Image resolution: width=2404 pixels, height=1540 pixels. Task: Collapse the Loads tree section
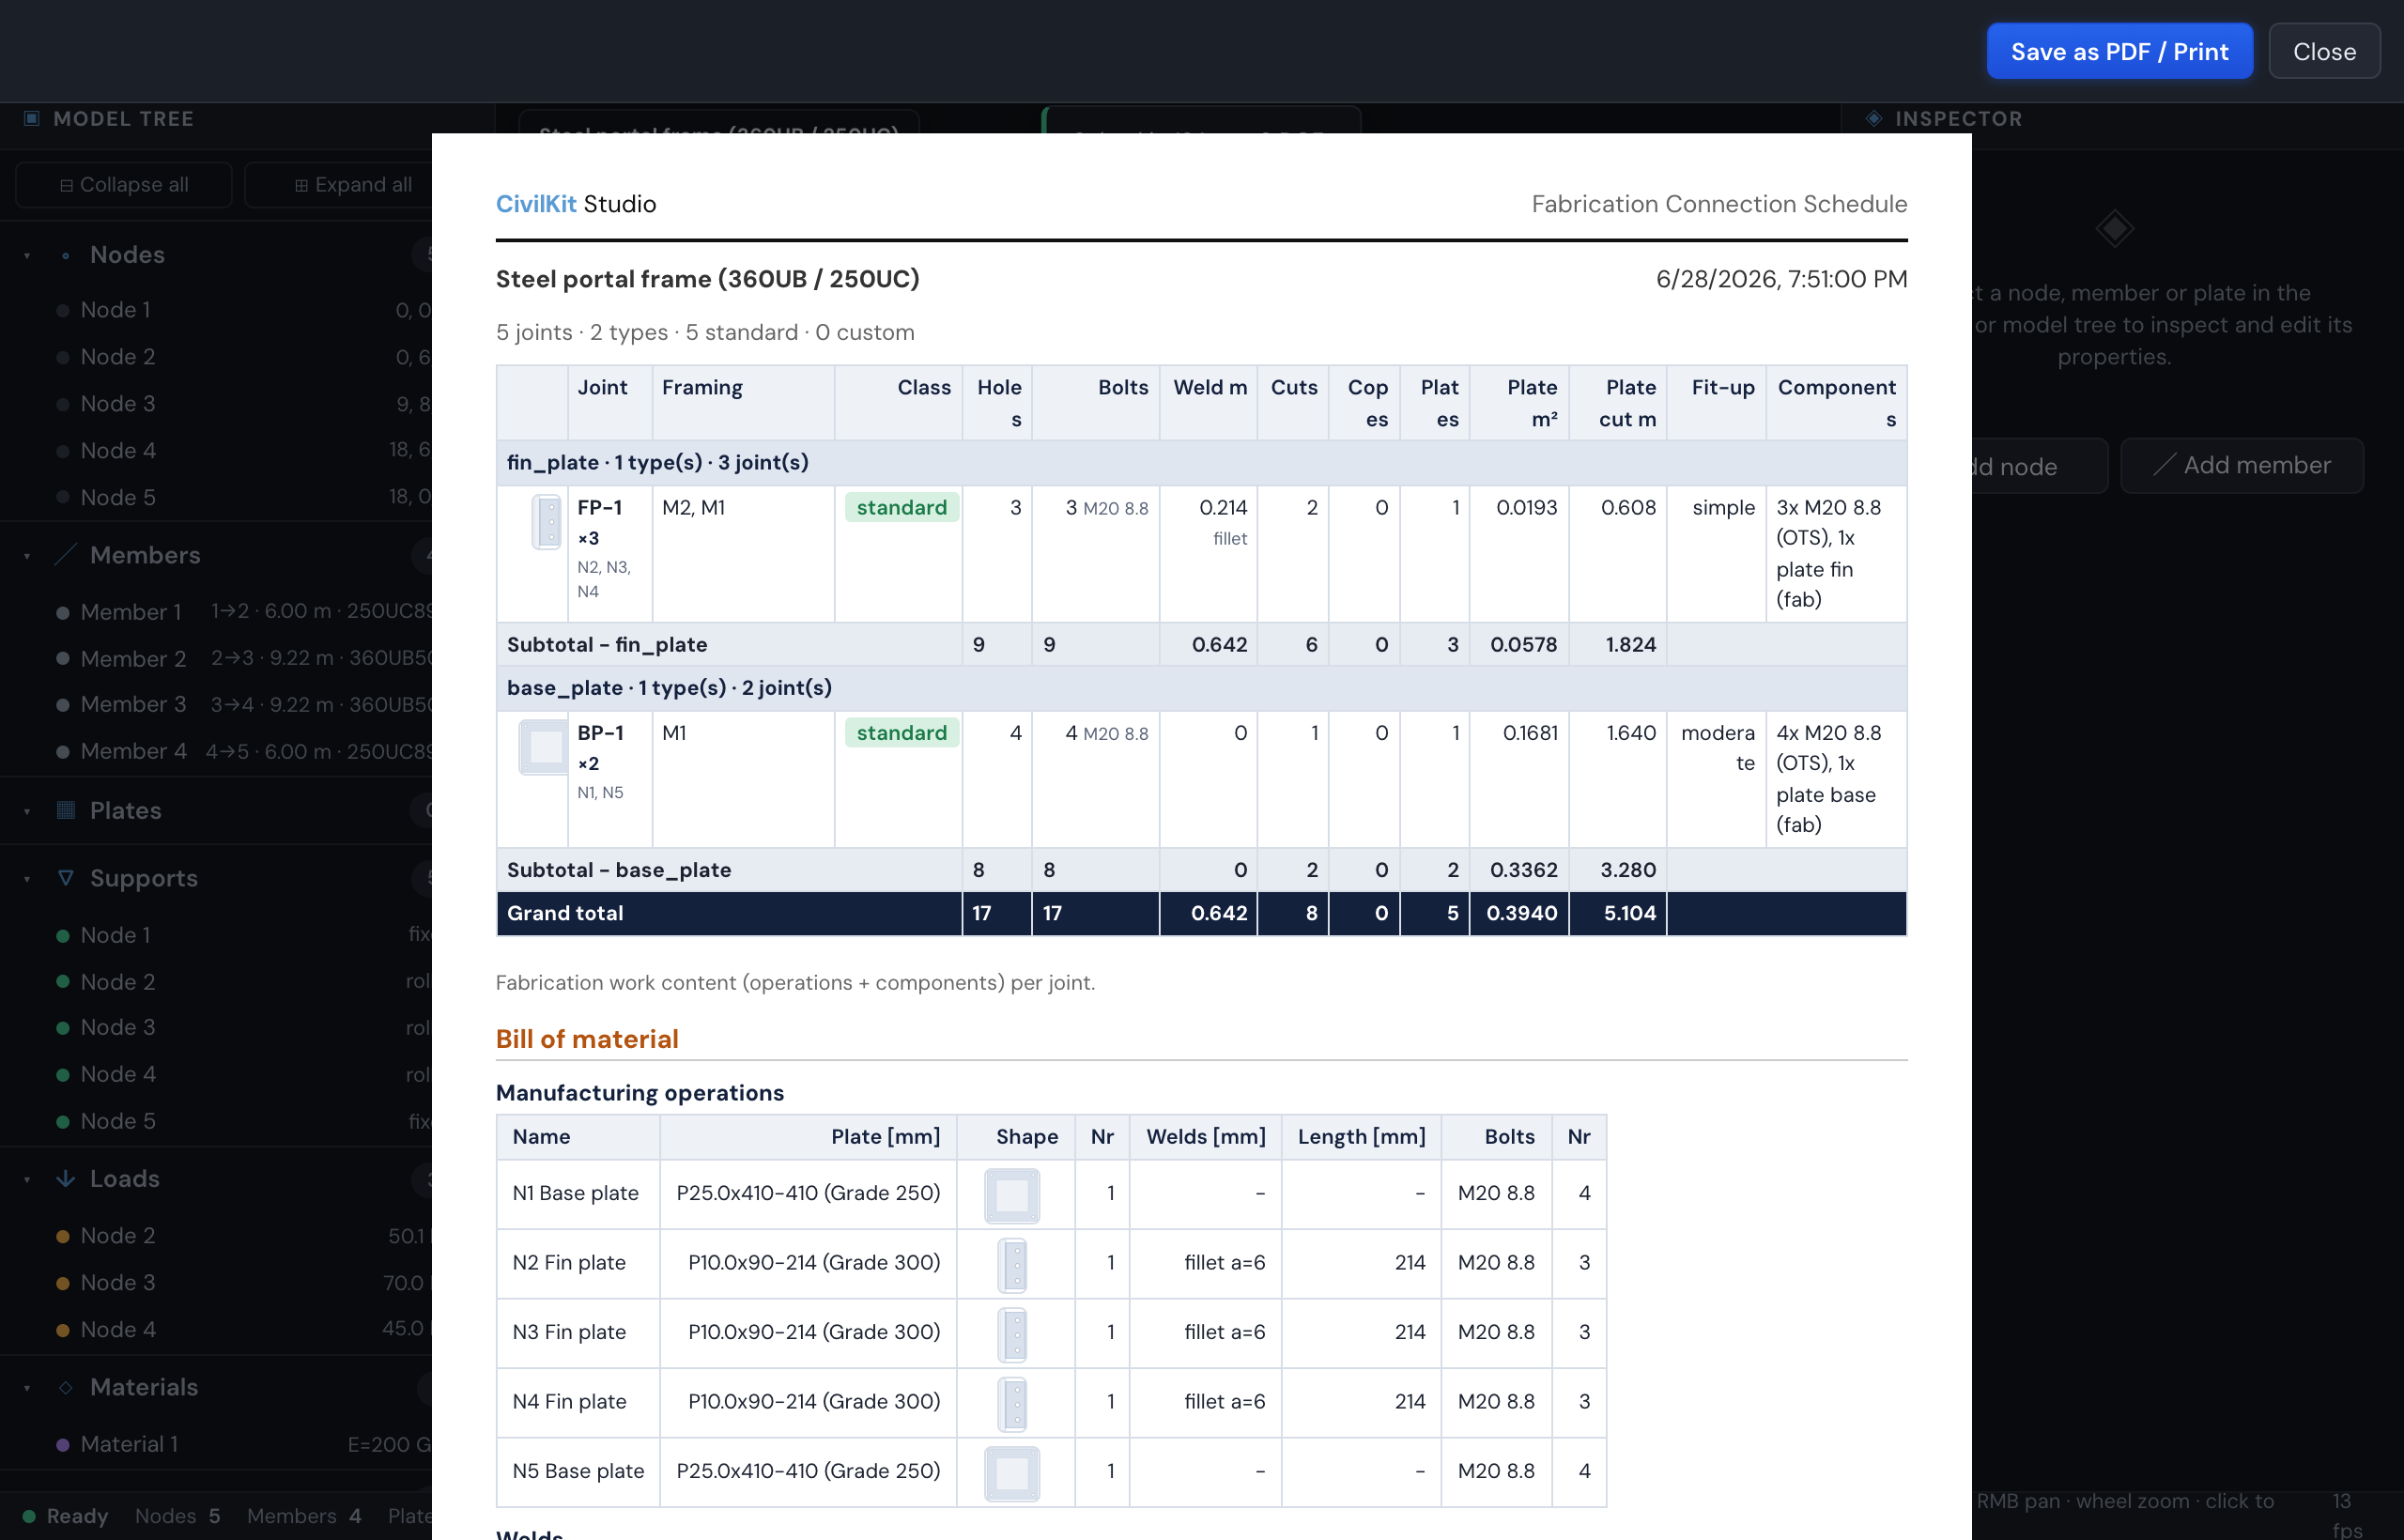[x=27, y=1180]
